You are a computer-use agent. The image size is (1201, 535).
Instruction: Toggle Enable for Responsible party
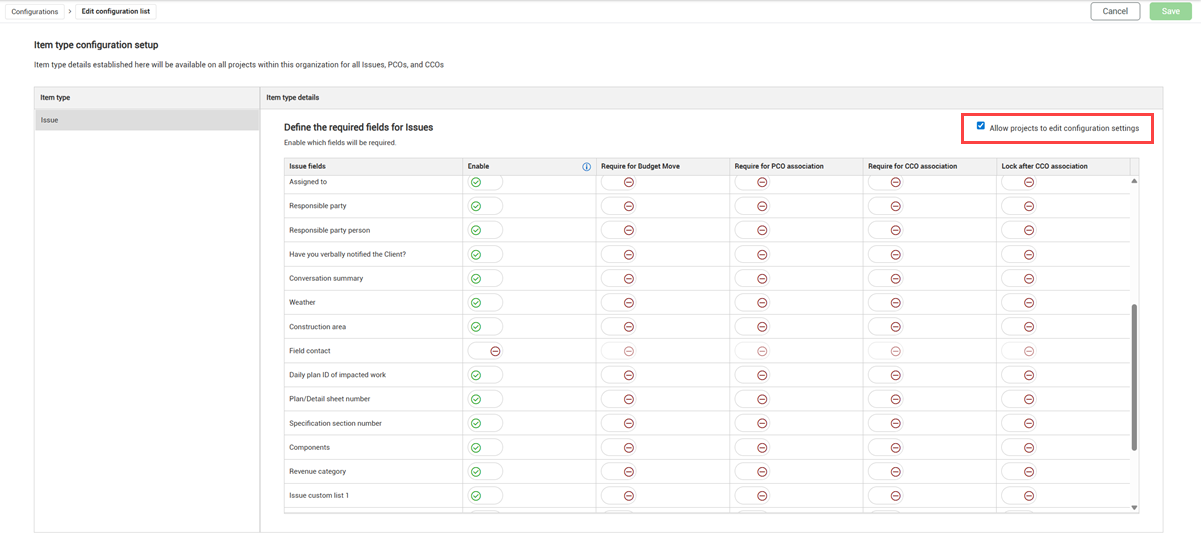click(485, 206)
